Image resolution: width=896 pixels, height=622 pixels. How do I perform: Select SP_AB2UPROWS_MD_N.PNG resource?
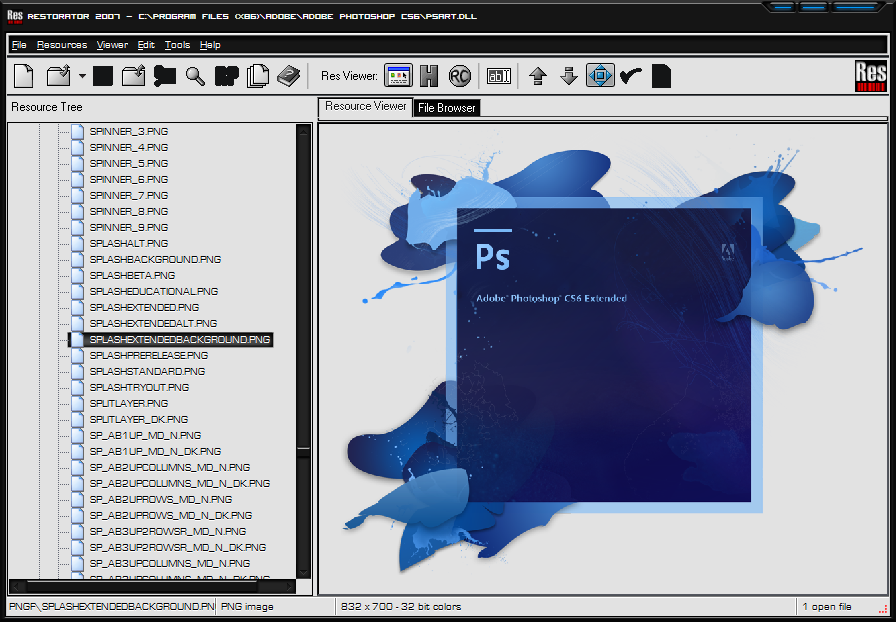161,500
